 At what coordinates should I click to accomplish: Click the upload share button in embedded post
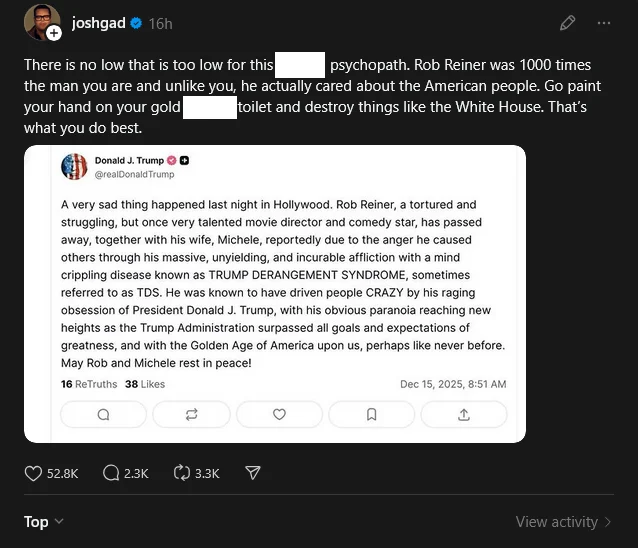[x=463, y=414]
